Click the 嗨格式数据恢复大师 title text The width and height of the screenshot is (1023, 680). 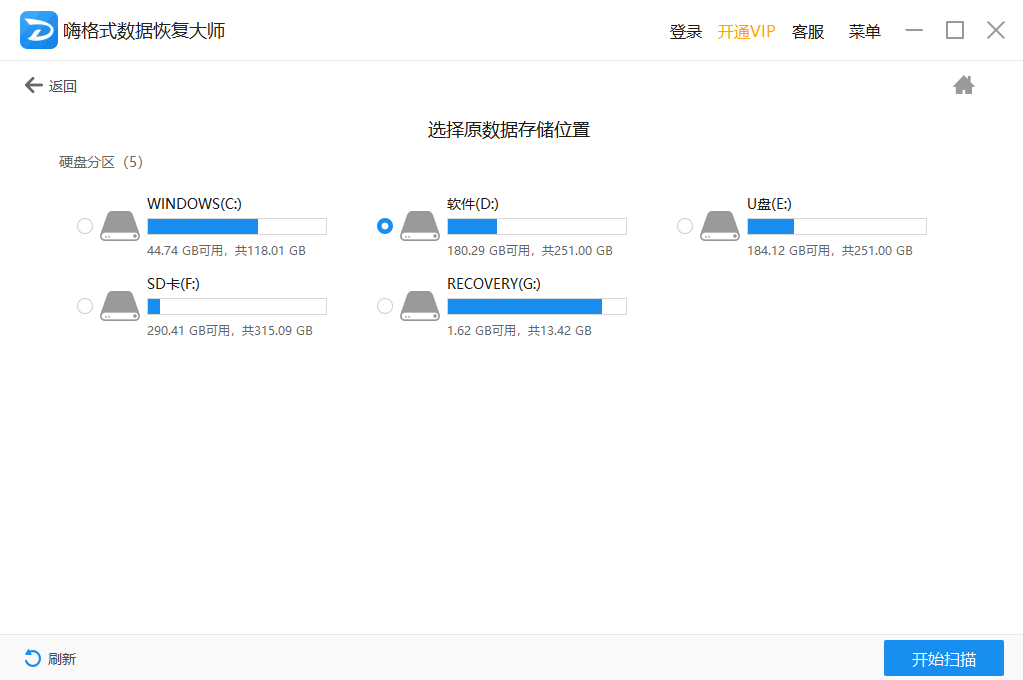tap(144, 31)
